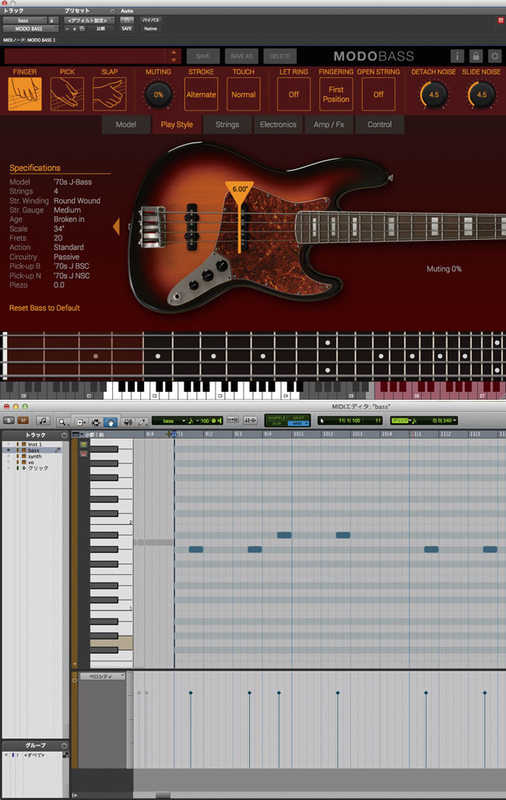Adjust the Muting 0% knob
Viewport: 506px width, 800px height.
[x=158, y=94]
